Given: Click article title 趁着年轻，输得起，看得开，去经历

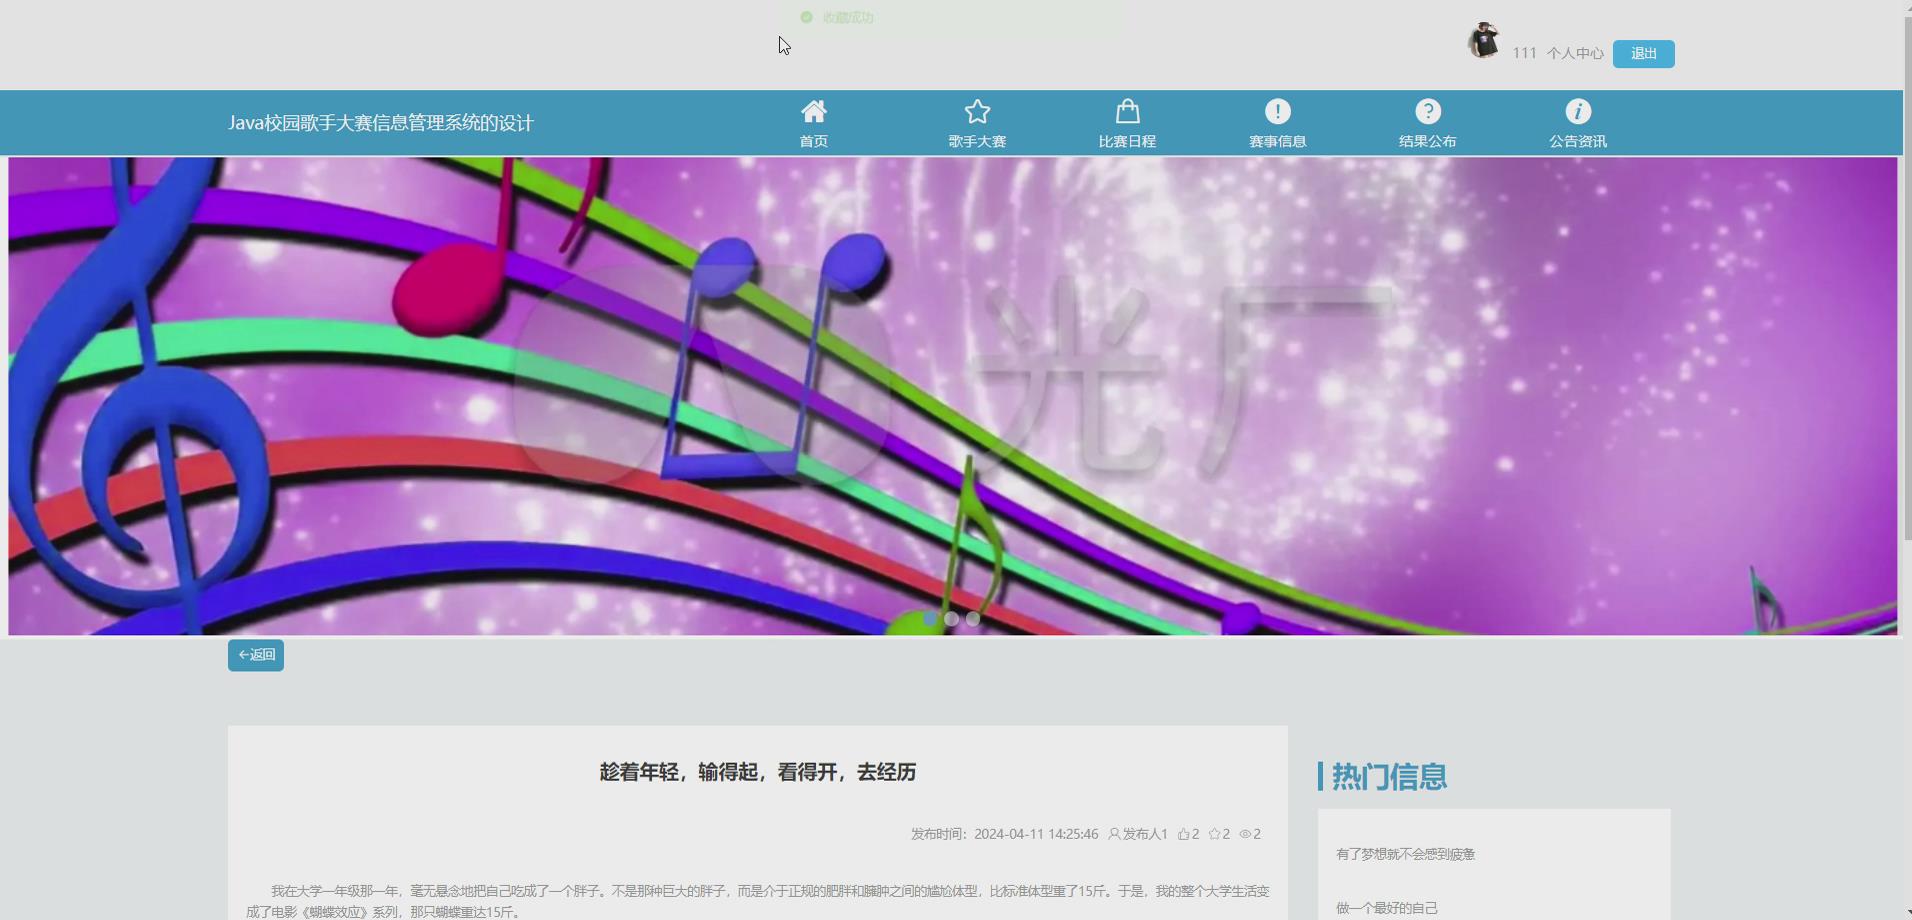Looking at the screenshot, I should click(758, 772).
